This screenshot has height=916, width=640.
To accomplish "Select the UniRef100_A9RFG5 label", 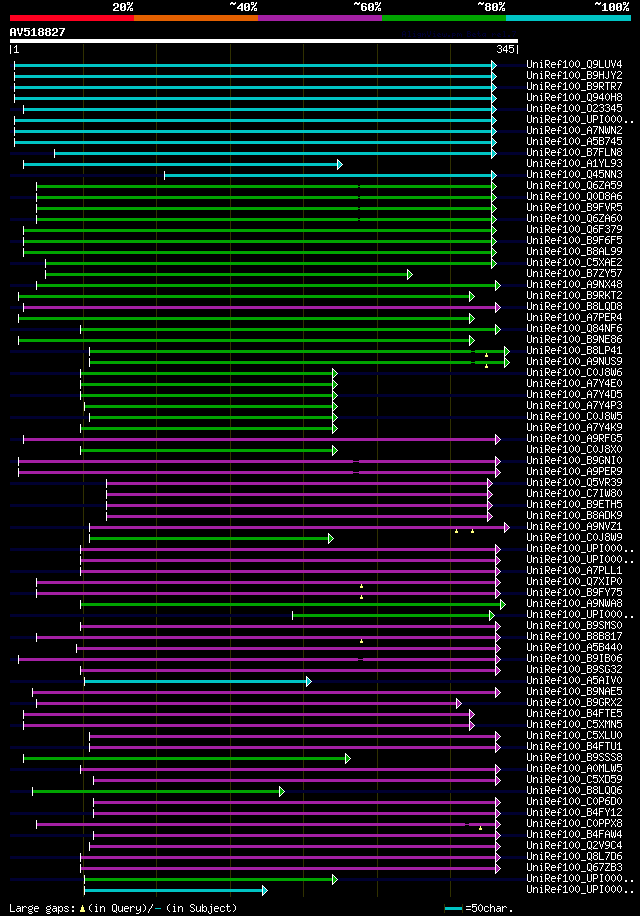I will click(x=574, y=438).
